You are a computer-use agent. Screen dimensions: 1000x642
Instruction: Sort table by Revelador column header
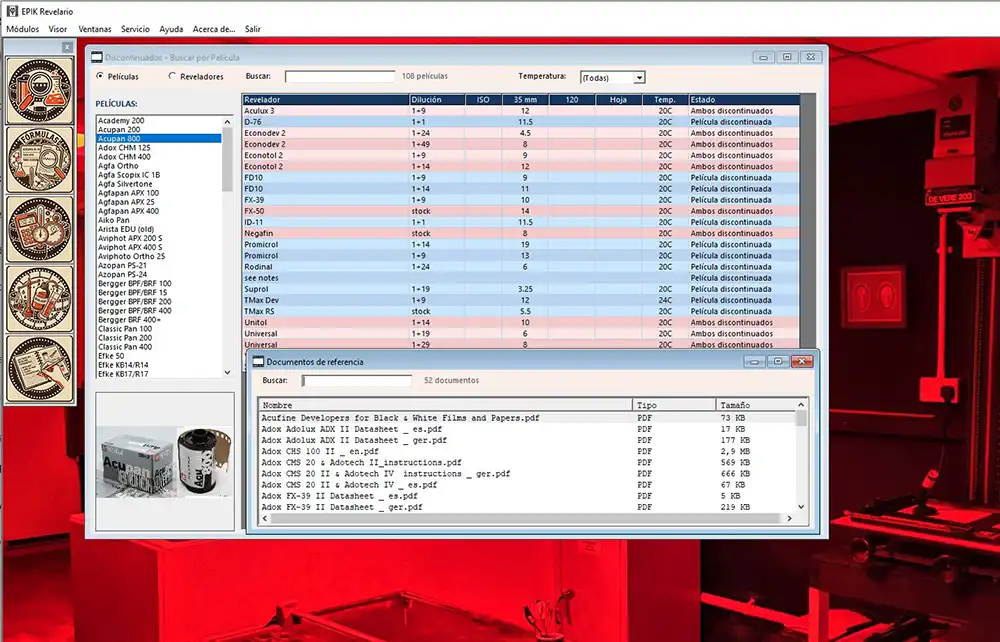pos(326,99)
